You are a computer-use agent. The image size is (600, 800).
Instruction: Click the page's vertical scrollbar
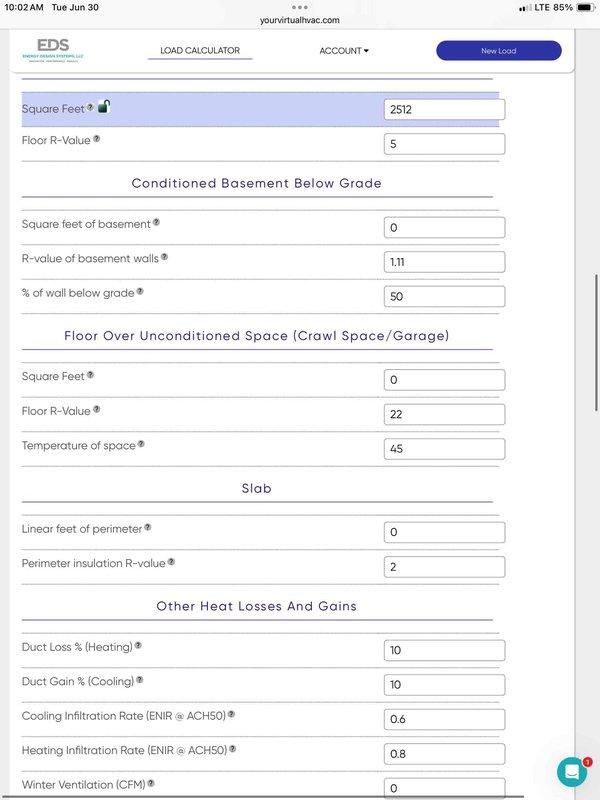(x=596, y=342)
